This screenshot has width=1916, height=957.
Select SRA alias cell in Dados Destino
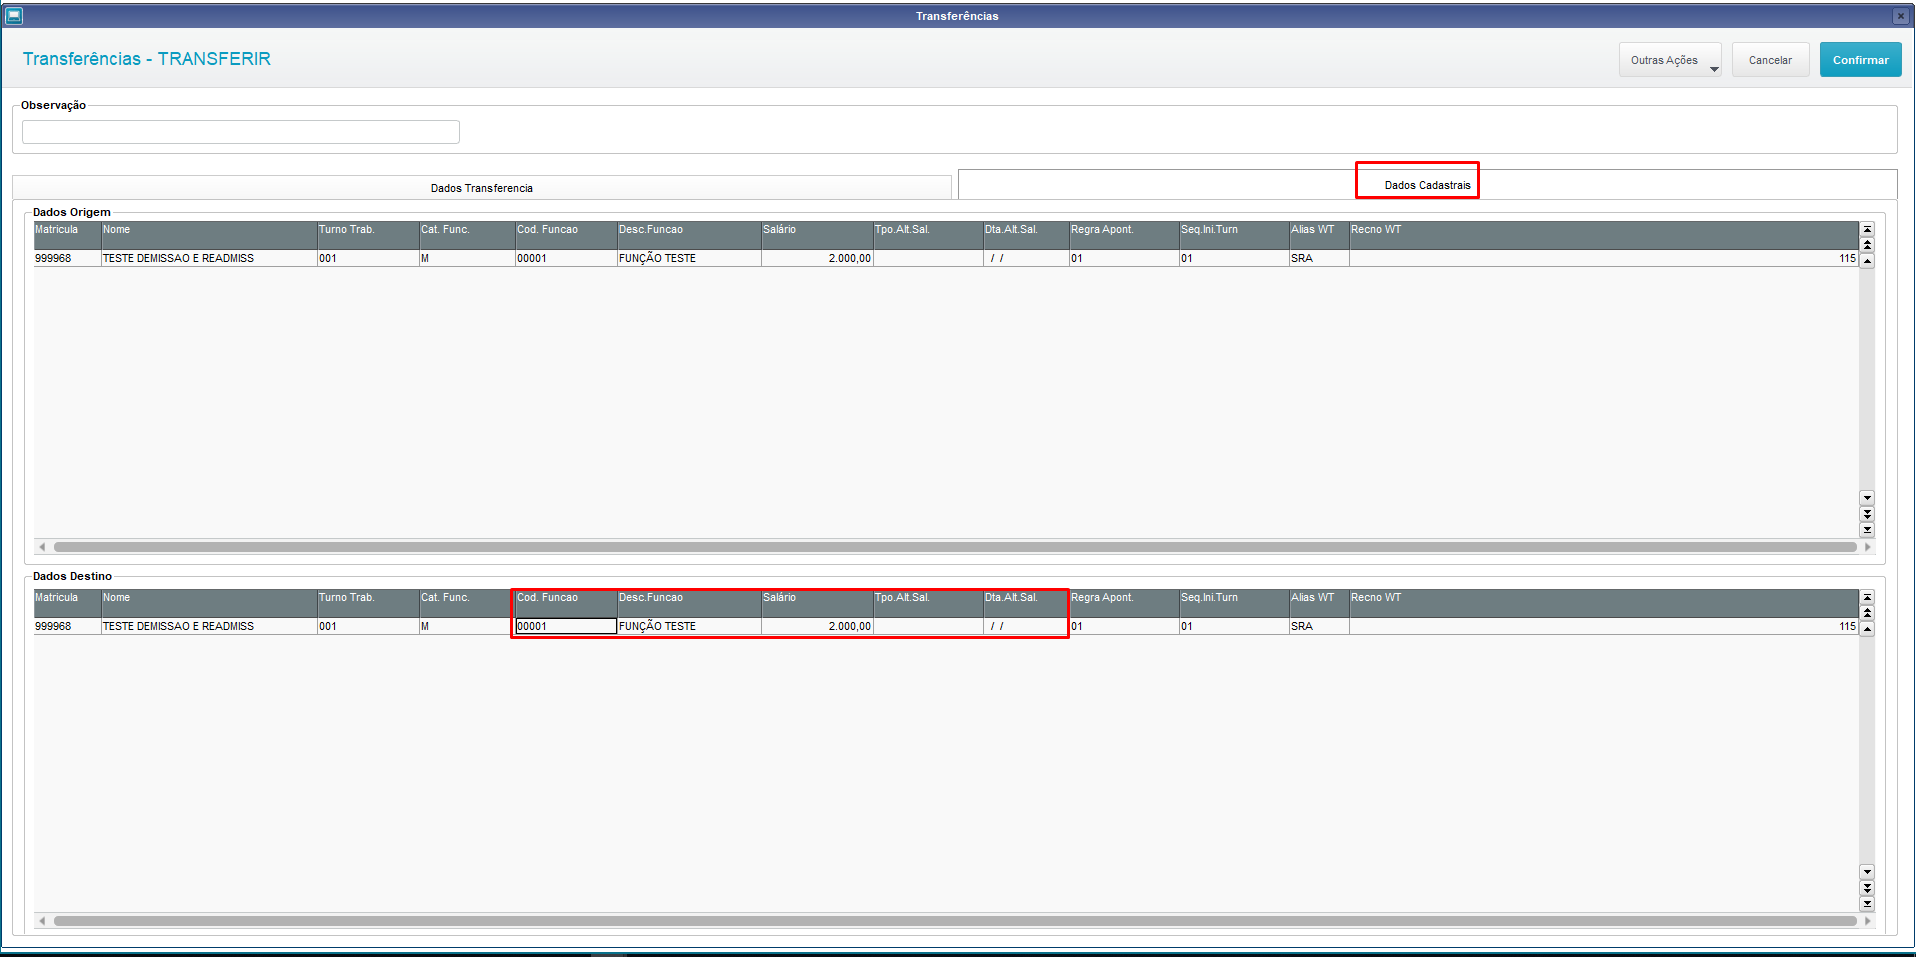pyautogui.click(x=1319, y=626)
